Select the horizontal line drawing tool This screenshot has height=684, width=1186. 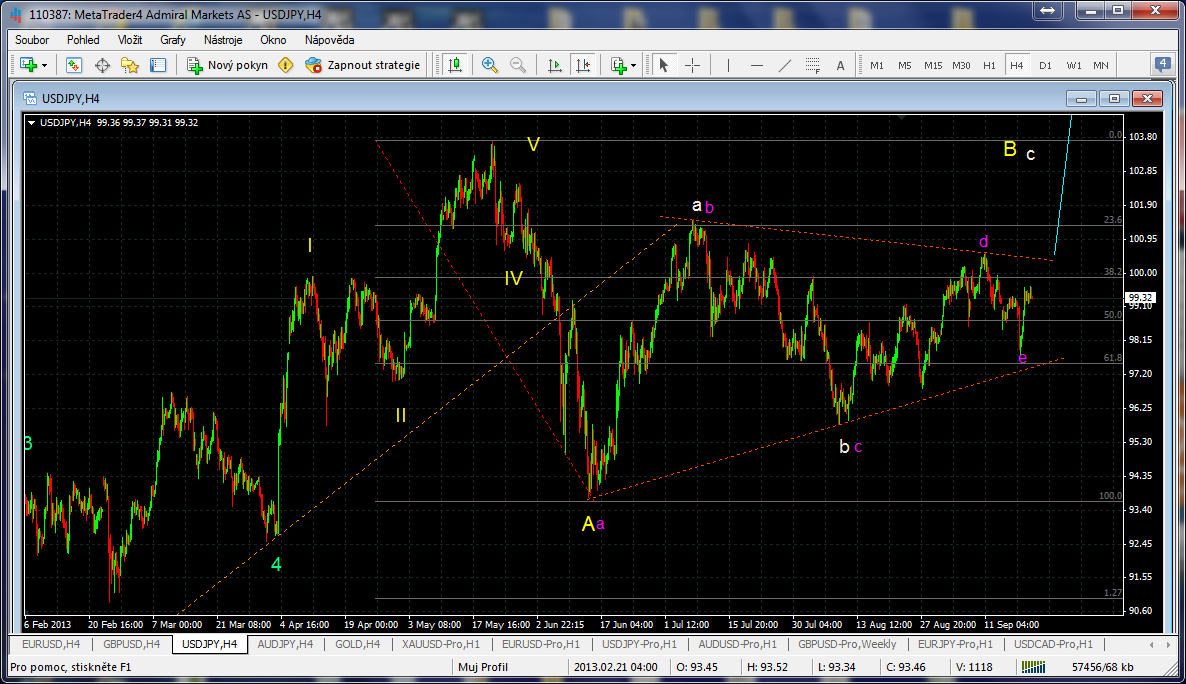tap(756, 65)
